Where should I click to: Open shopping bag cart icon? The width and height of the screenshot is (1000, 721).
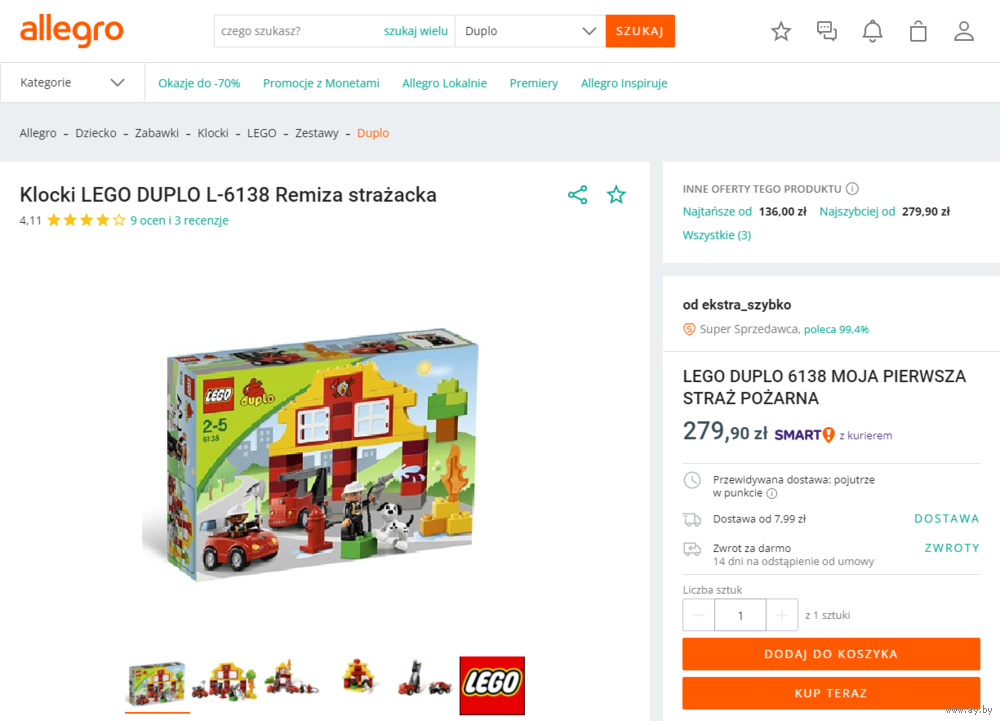[918, 31]
